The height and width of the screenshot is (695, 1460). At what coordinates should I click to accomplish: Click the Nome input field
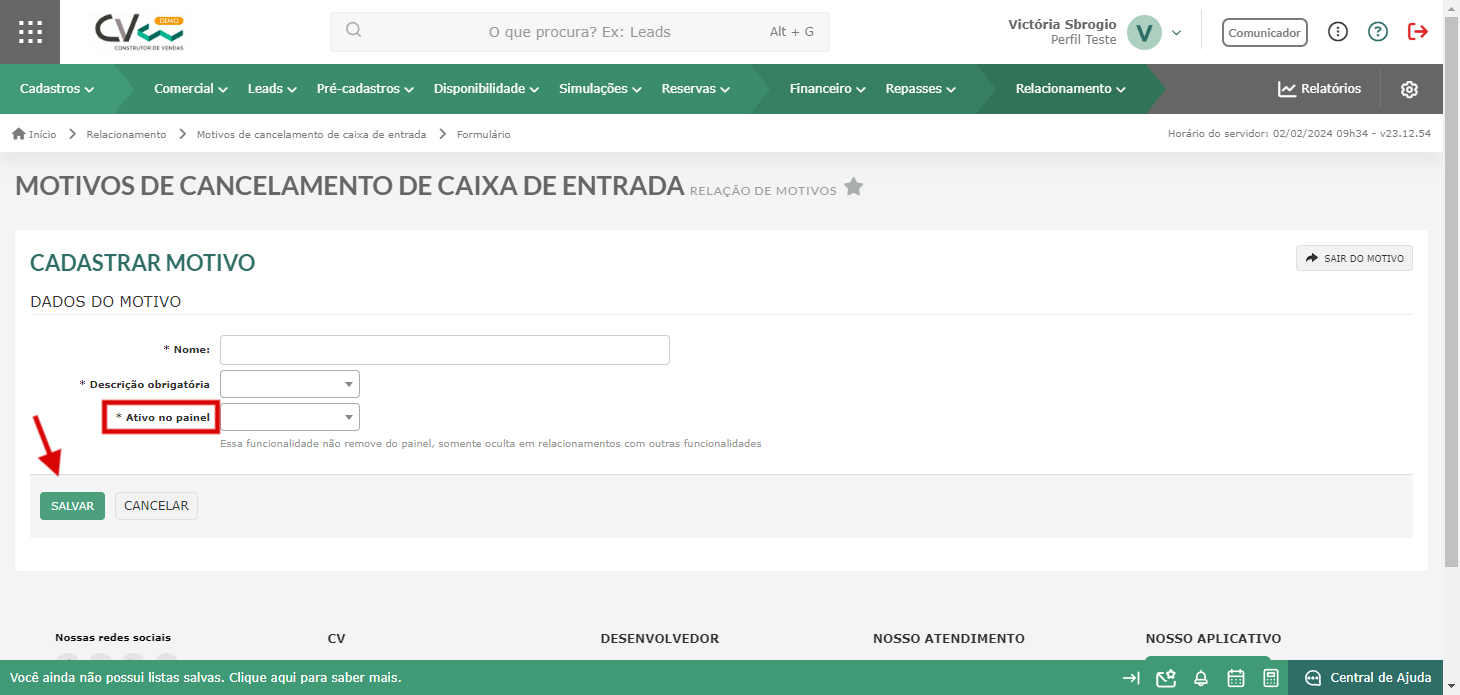click(x=445, y=350)
